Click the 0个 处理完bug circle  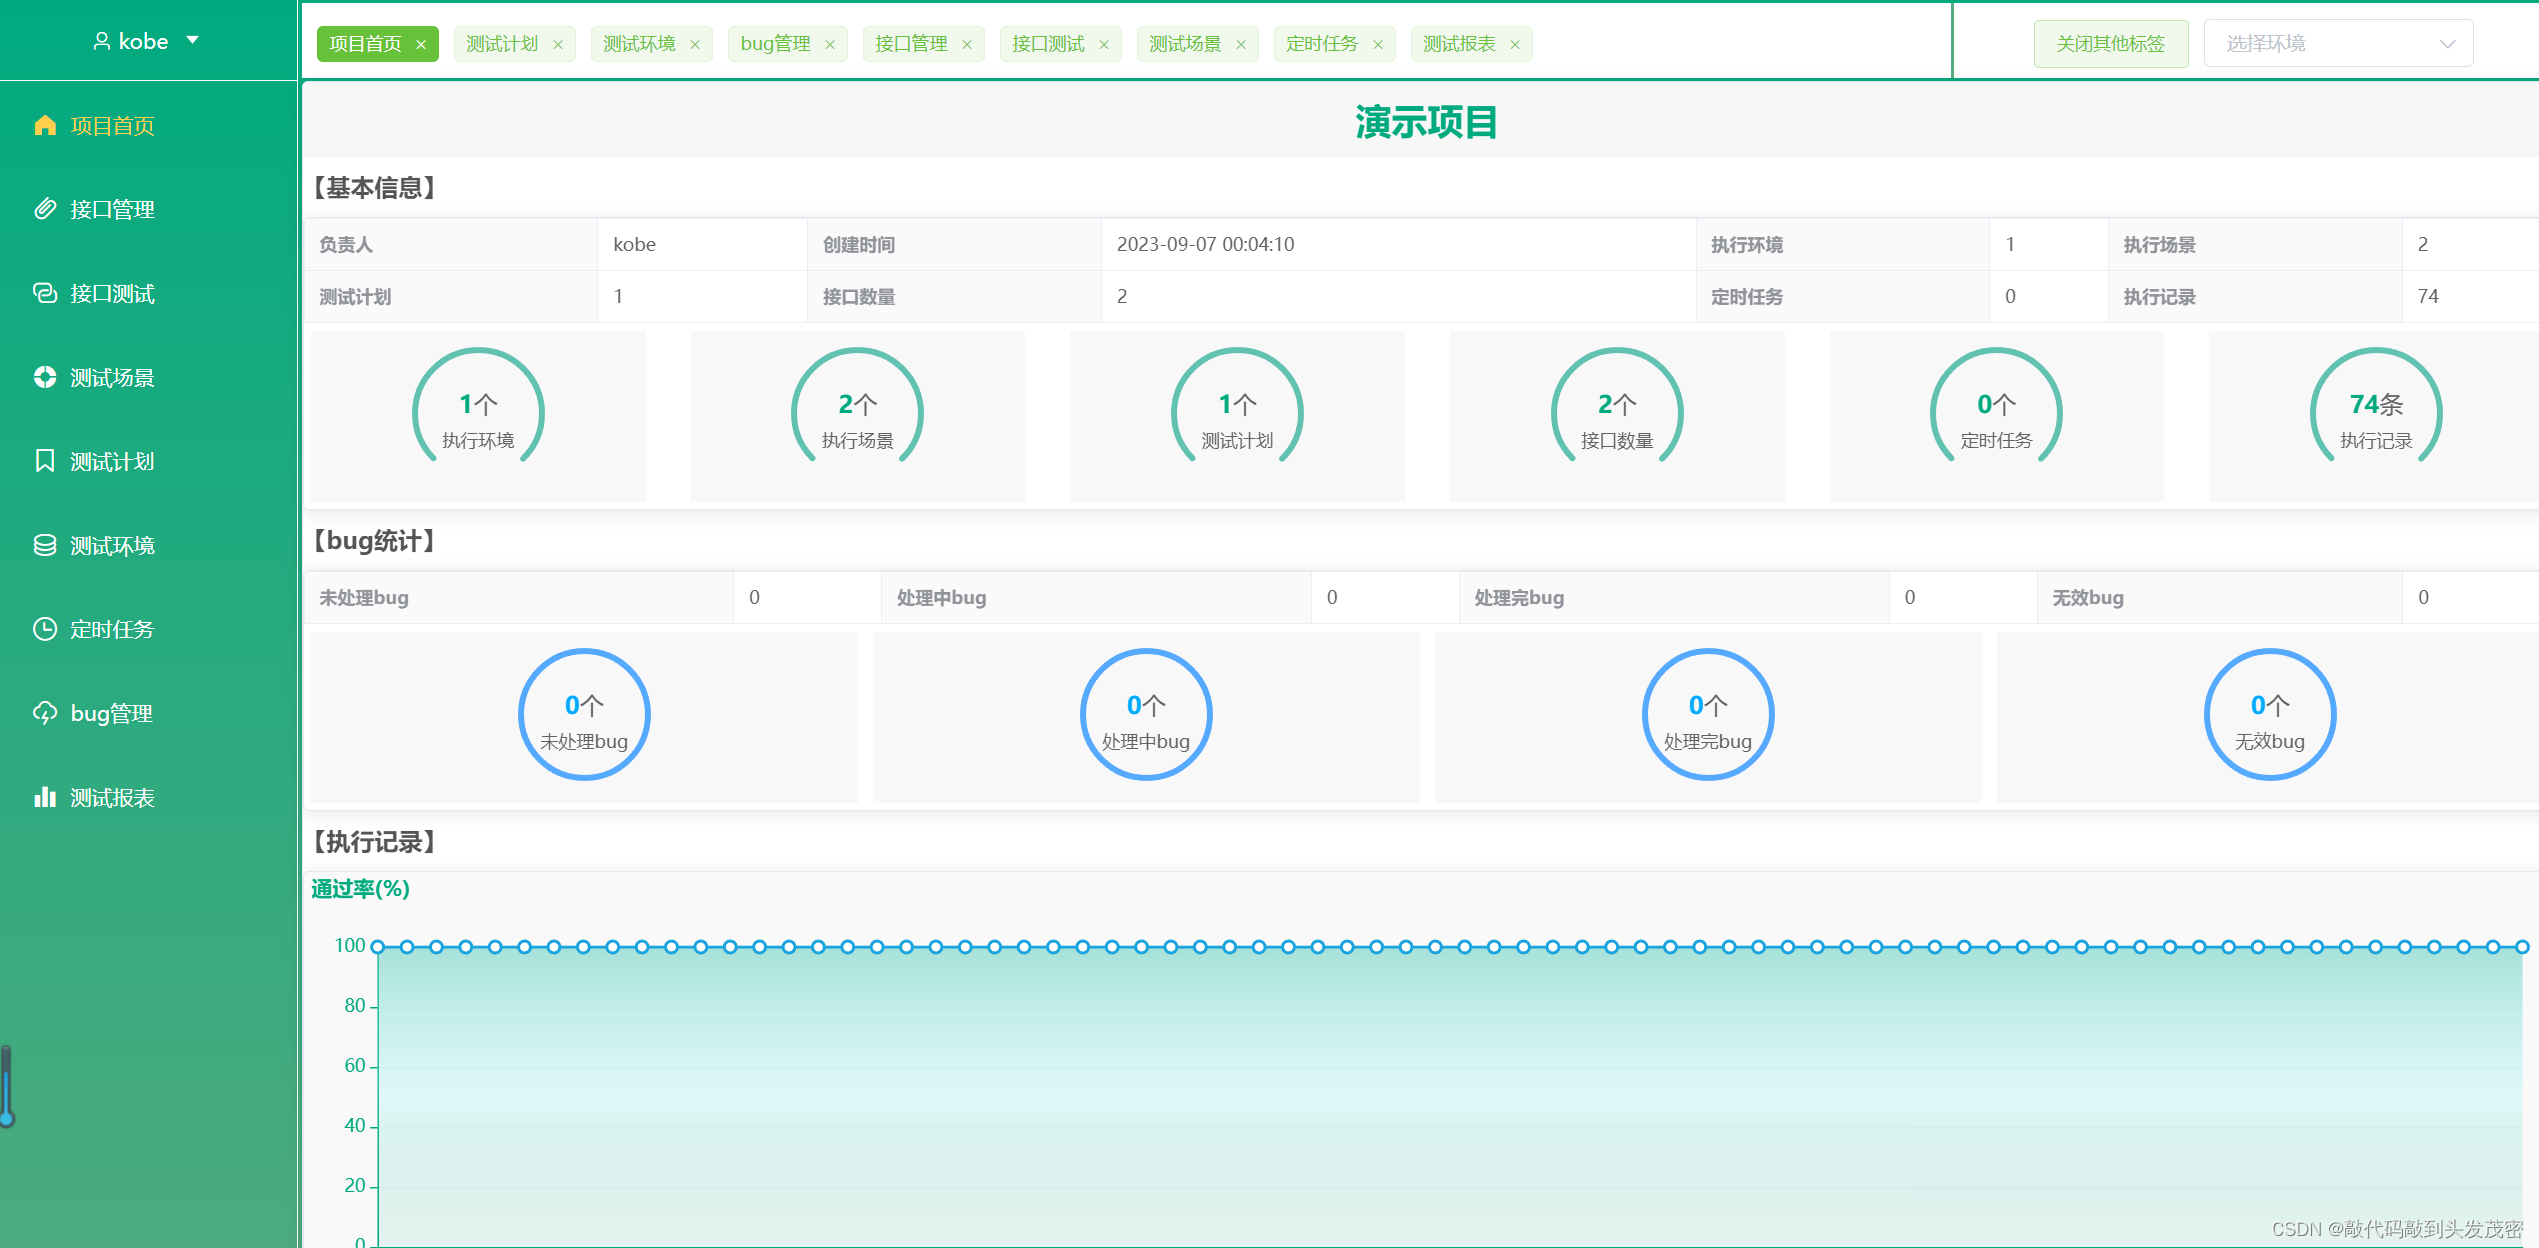[1708, 714]
